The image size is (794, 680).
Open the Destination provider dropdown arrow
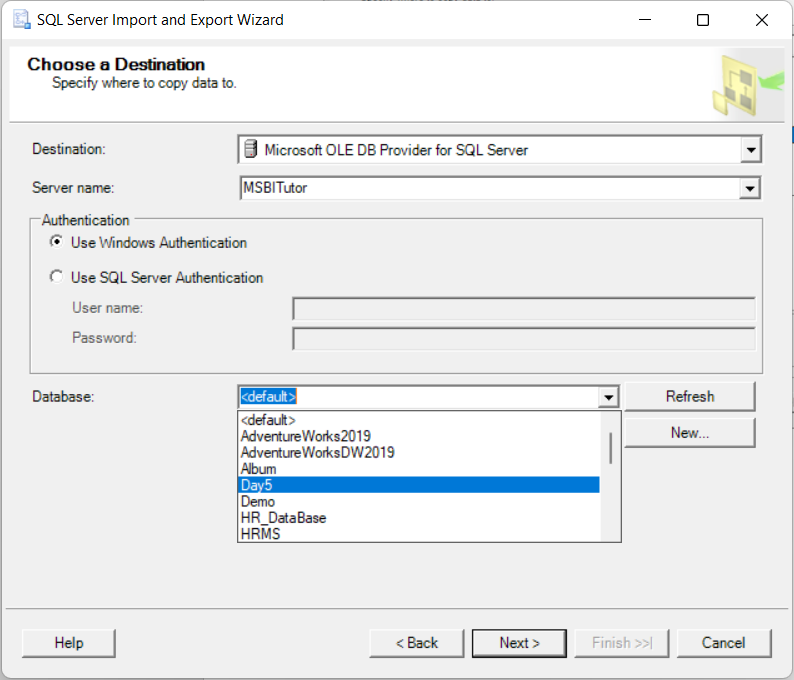point(750,150)
